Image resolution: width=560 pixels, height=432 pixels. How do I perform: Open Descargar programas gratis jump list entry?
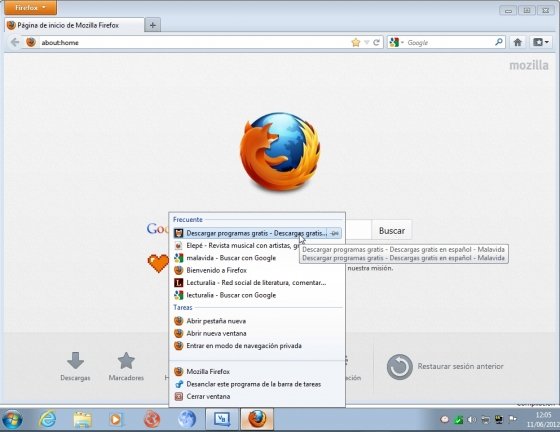click(x=250, y=233)
